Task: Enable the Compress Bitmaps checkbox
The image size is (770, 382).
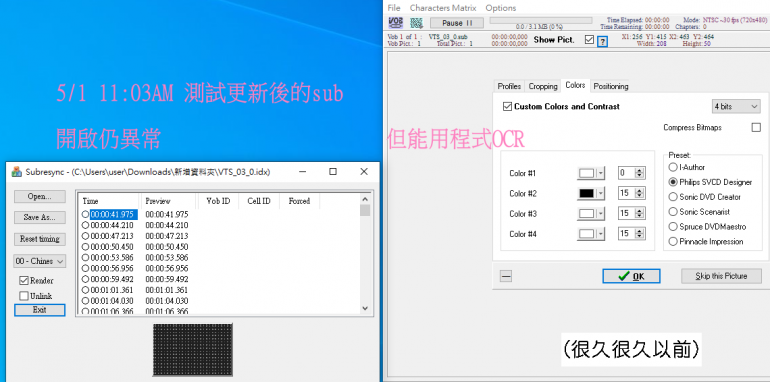Action: coord(756,128)
